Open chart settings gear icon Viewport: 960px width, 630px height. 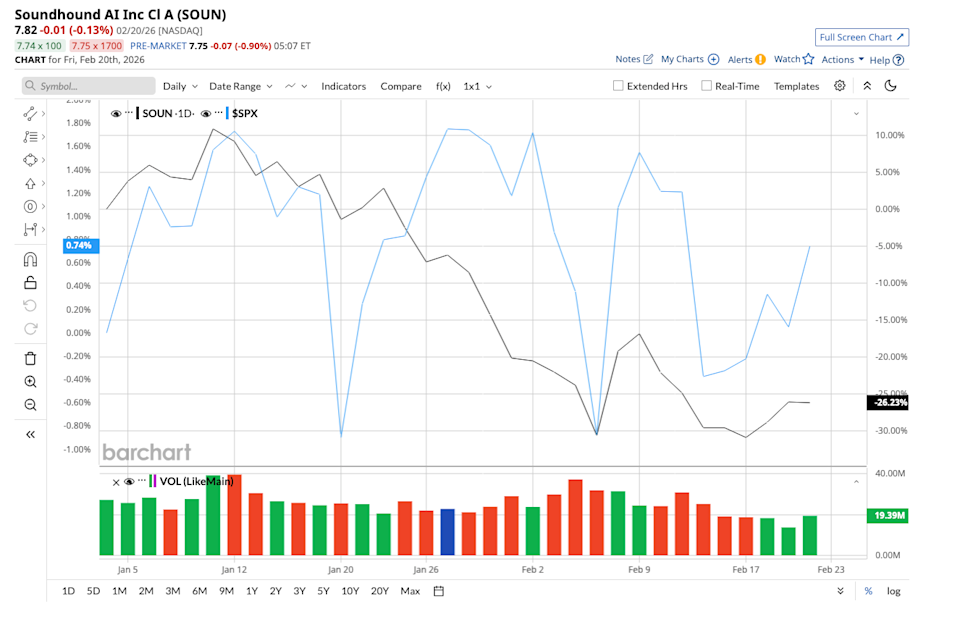click(840, 86)
